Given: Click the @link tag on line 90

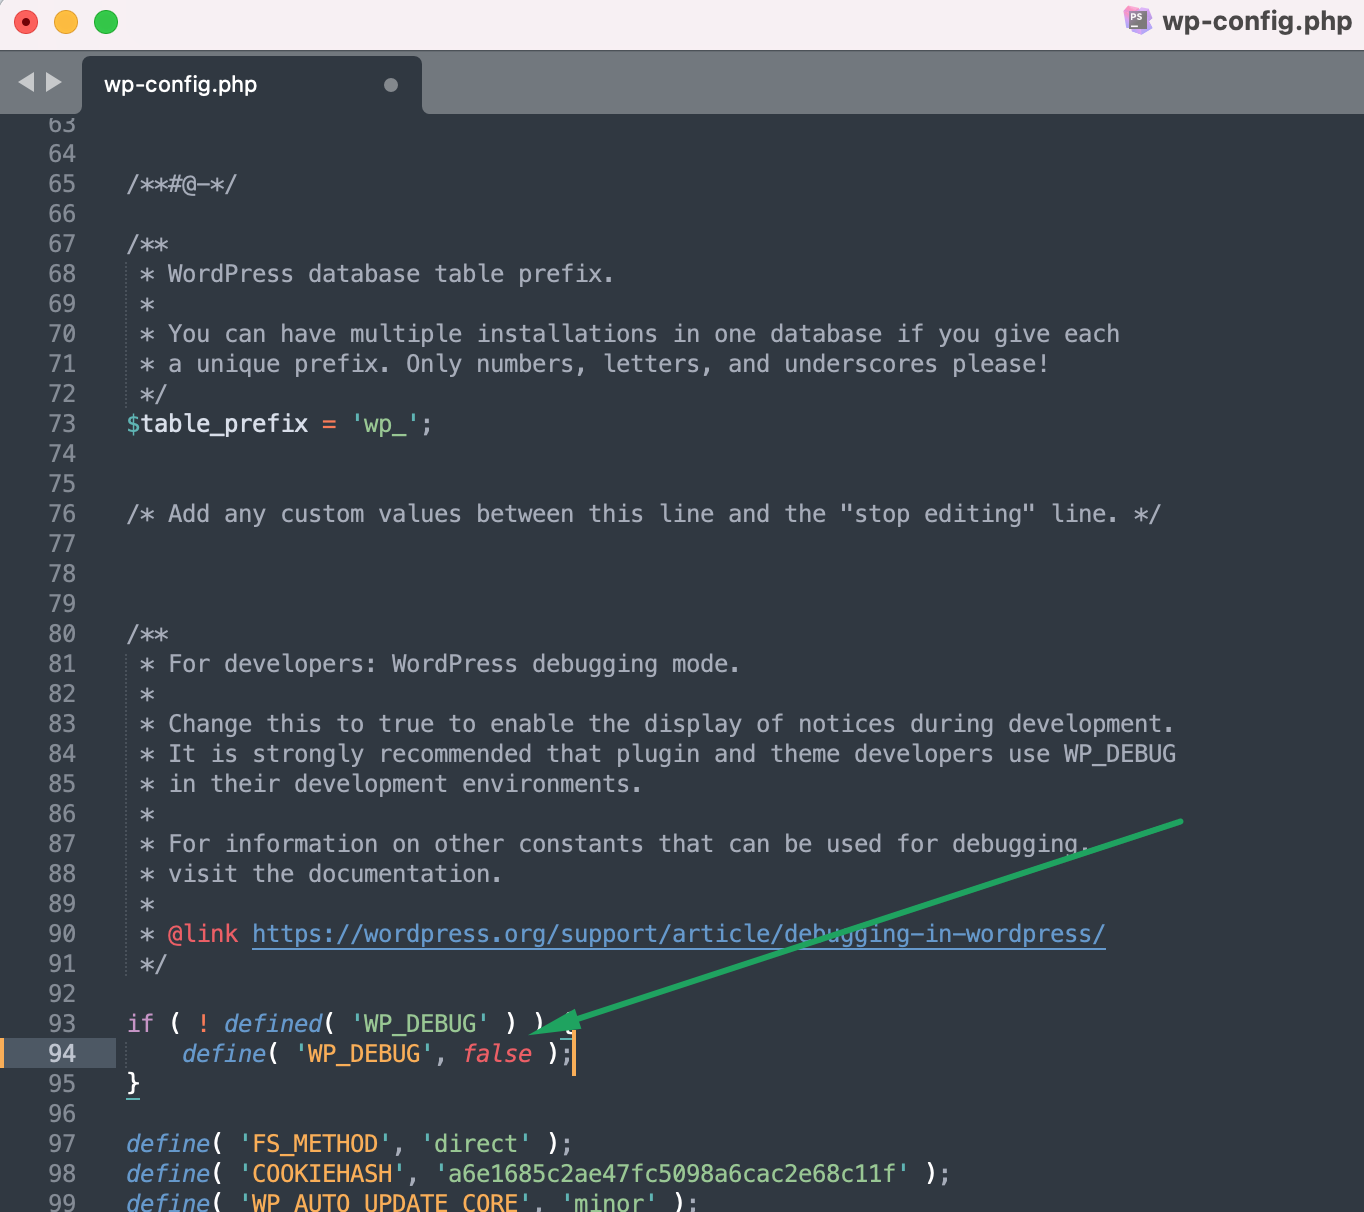Looking at the screenshot, I should pyautogui.click(x=203, y=934).
